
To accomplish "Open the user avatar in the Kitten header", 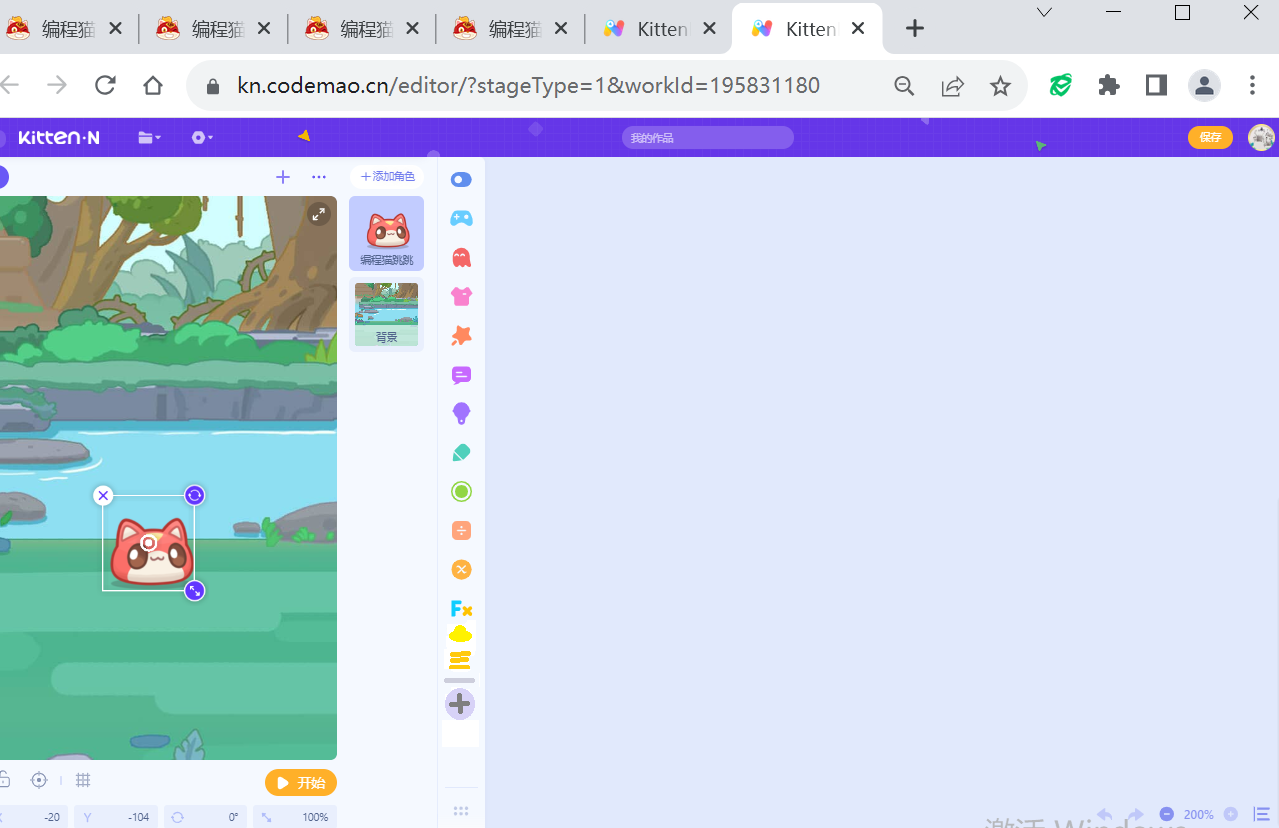I will [1262, 137].
